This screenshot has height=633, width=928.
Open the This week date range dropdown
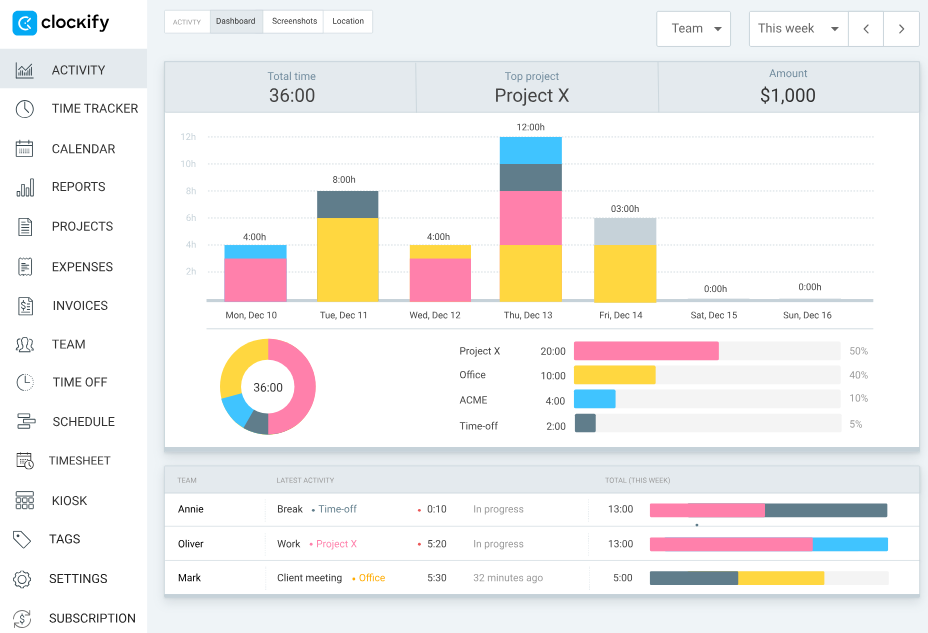797,28
